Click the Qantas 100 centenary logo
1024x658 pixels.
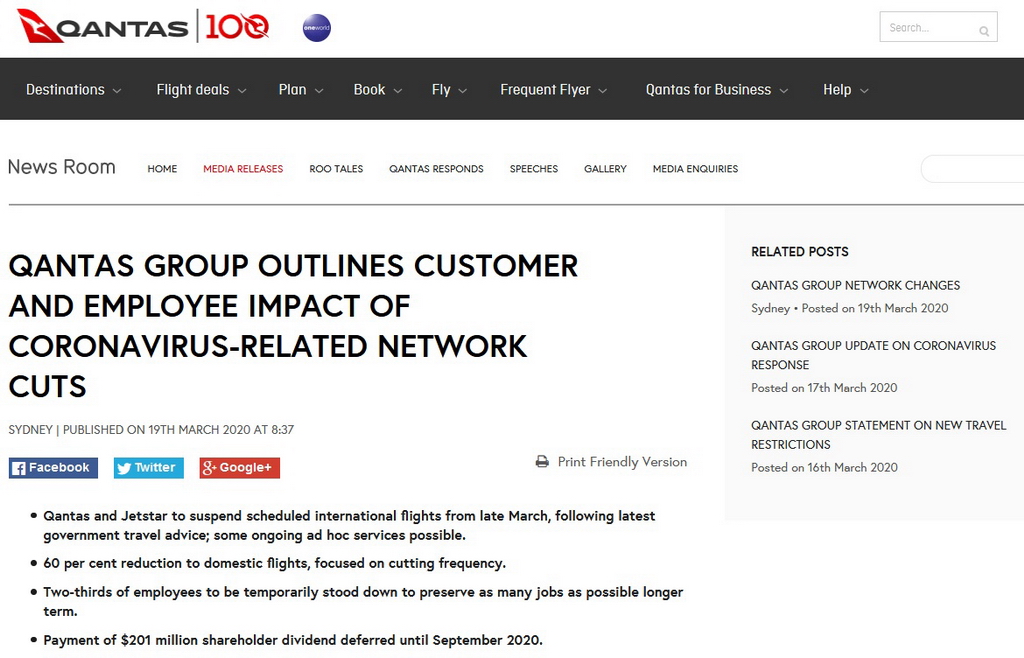click(x=237, y=27)
